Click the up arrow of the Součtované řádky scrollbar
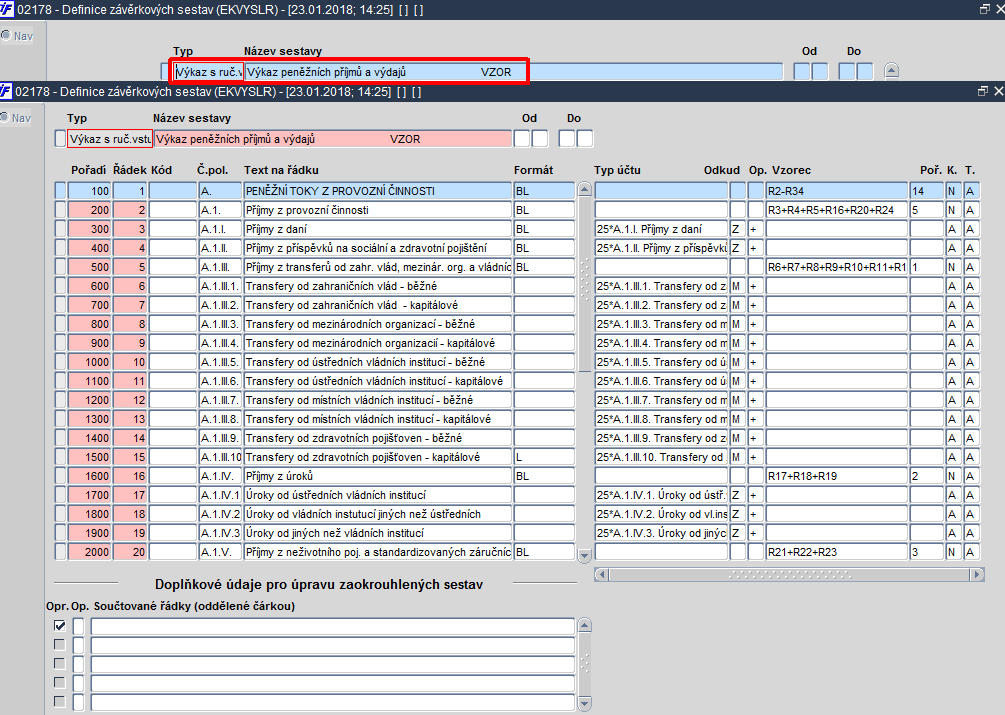Image resolution: width=1005 pixels, height=715 pixels. point(584,625)
